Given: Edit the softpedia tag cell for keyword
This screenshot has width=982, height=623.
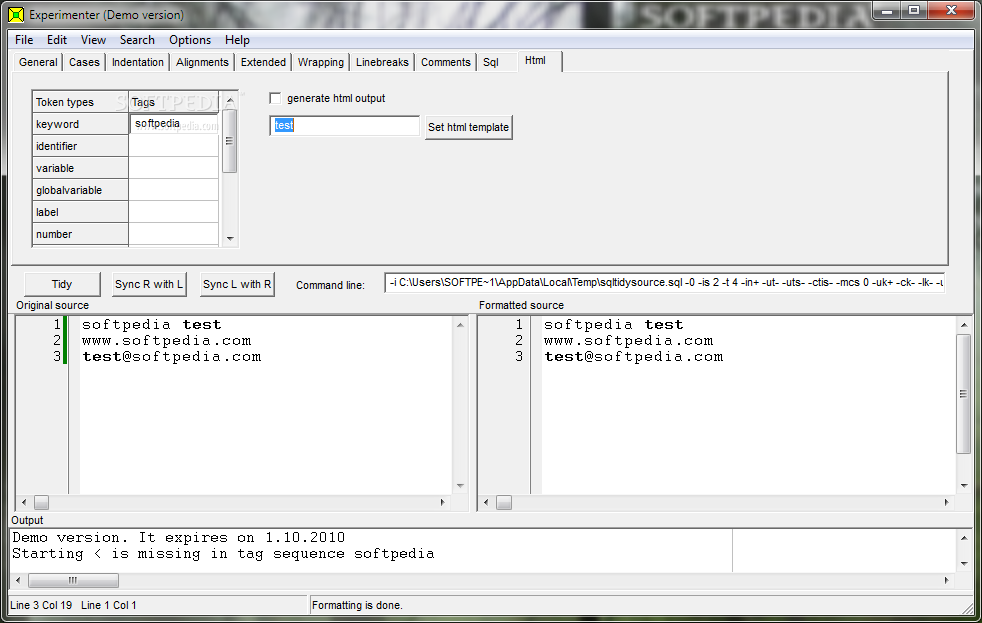Looking at the screenshot, I should [174, 123].
